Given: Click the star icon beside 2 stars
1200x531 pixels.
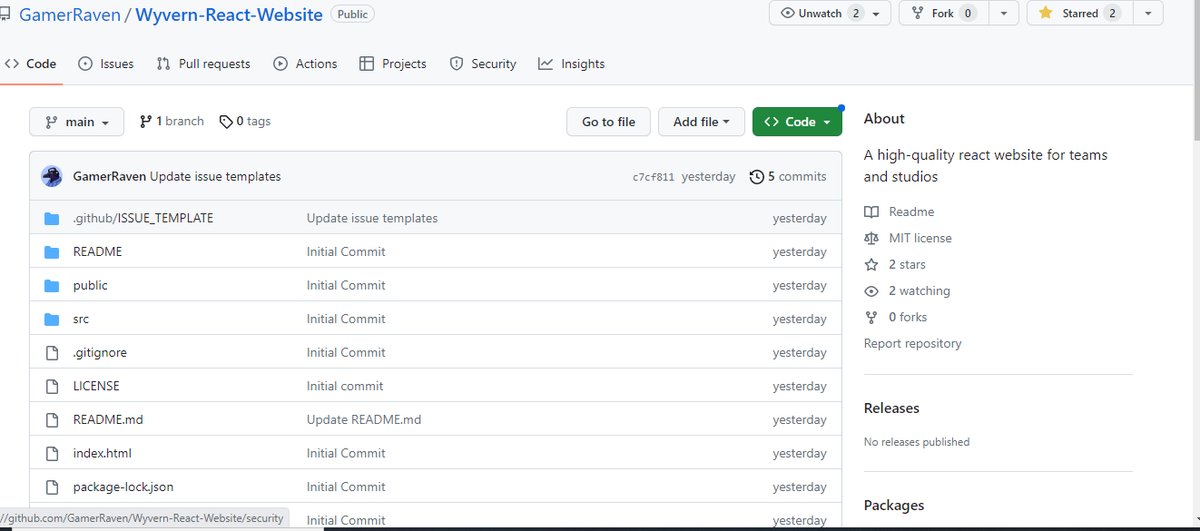Looking at the screenshot, I should [x=872, y=265].
